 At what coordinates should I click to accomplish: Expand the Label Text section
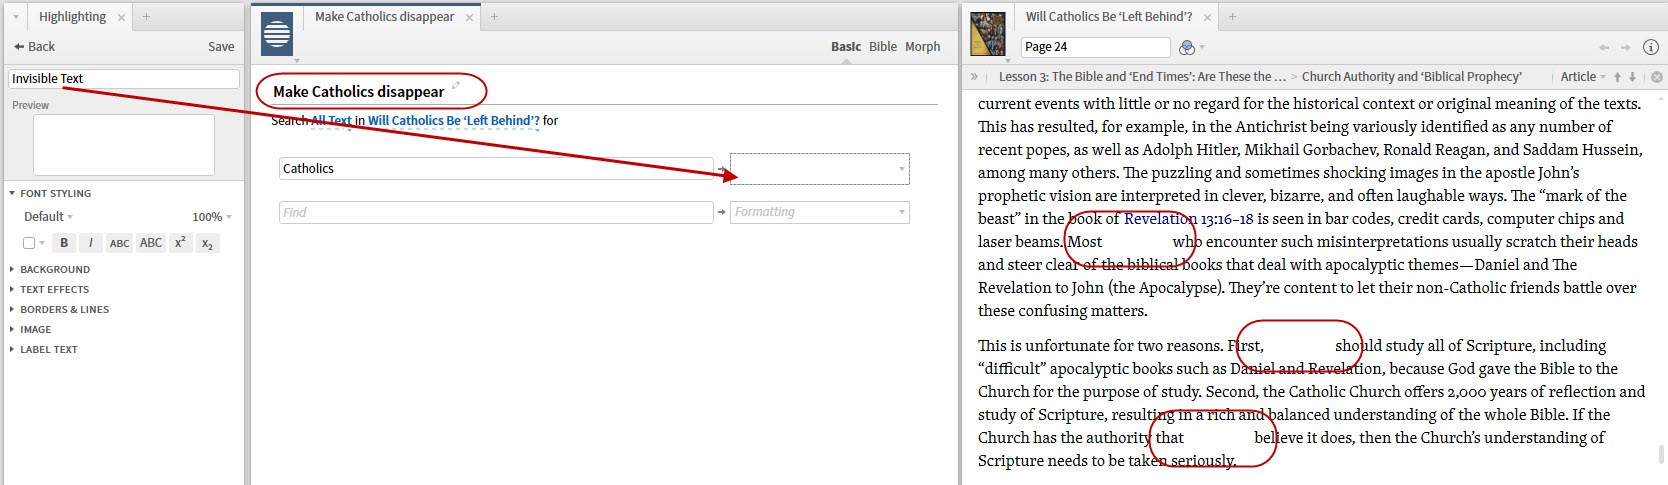click(x=43, y=350)
